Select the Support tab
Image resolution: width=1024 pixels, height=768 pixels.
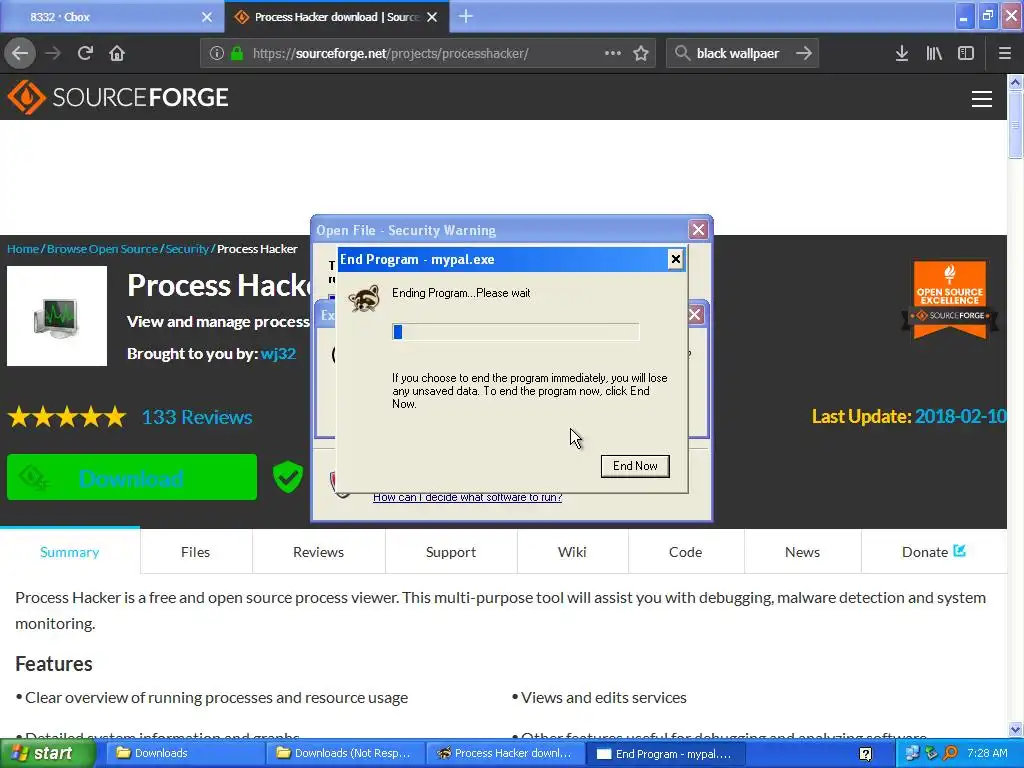coord(451,552)
